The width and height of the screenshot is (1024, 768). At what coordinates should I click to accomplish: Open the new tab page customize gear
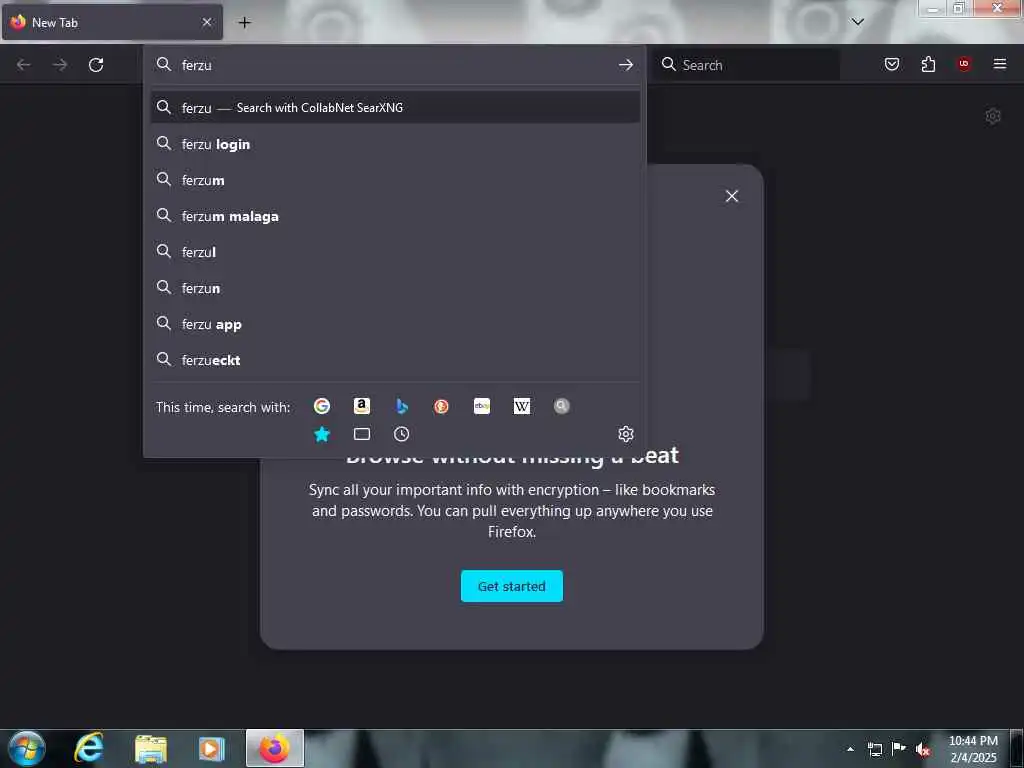pyautogui.click(x=993, y=116)
